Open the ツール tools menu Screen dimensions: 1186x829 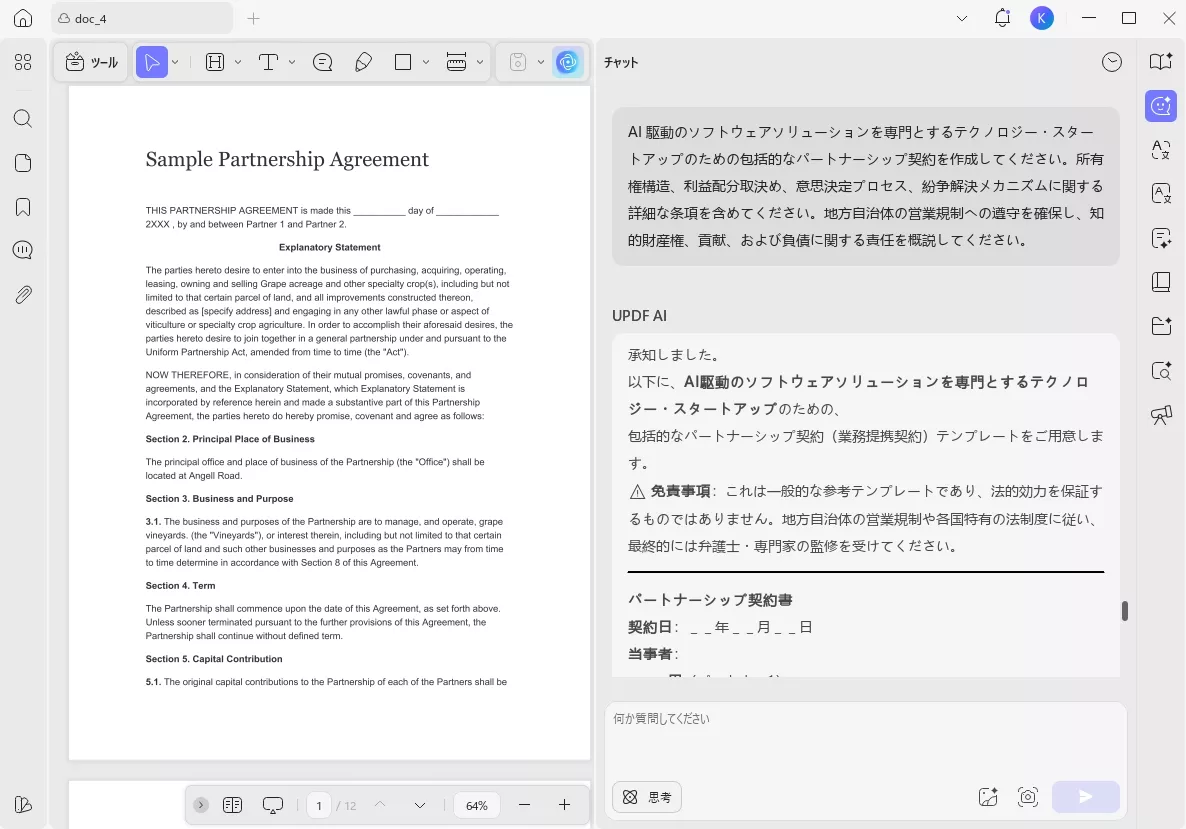tap(92, 62)
